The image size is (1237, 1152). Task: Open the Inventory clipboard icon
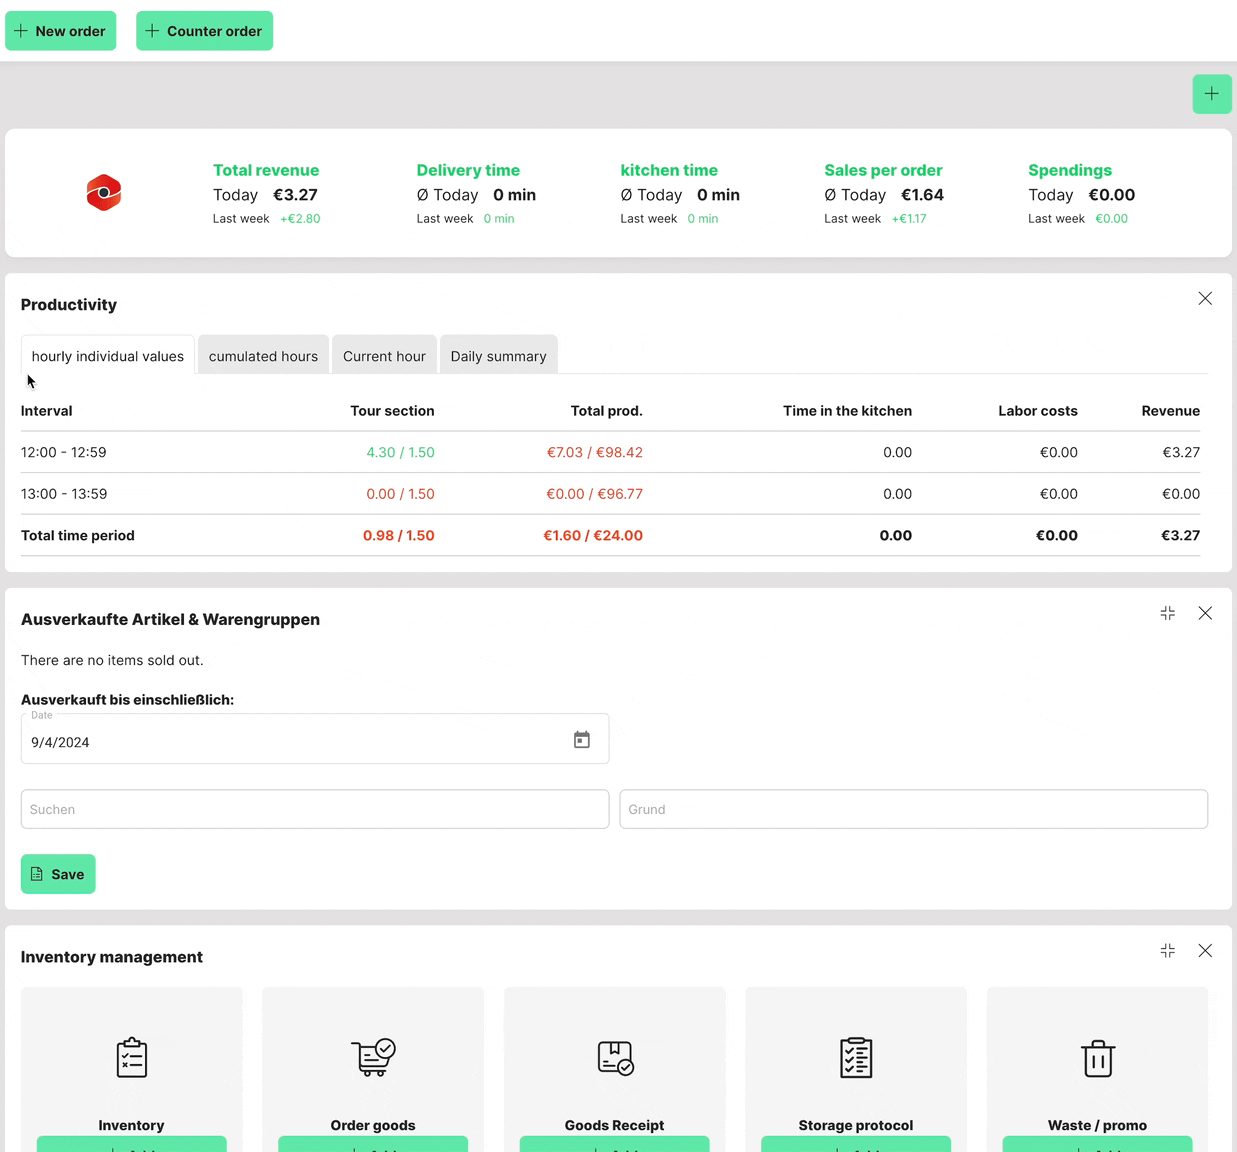pyautogui.click(x=131, y=1058)
